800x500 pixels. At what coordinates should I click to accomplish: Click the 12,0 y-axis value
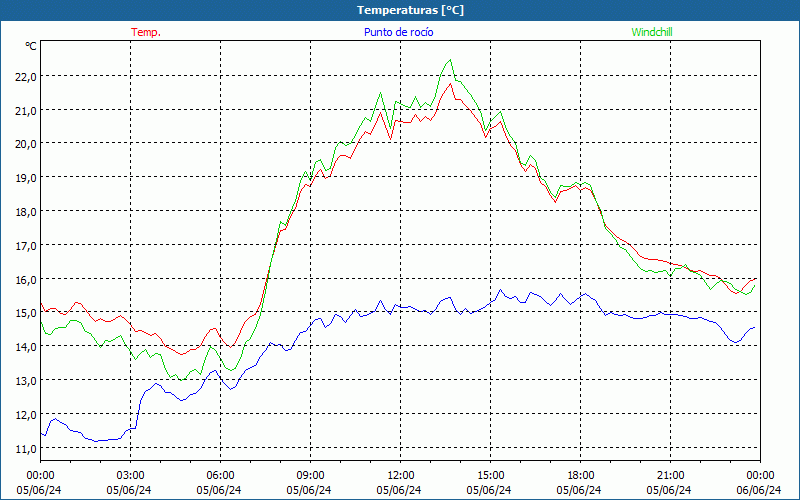[x=26, y=415]
